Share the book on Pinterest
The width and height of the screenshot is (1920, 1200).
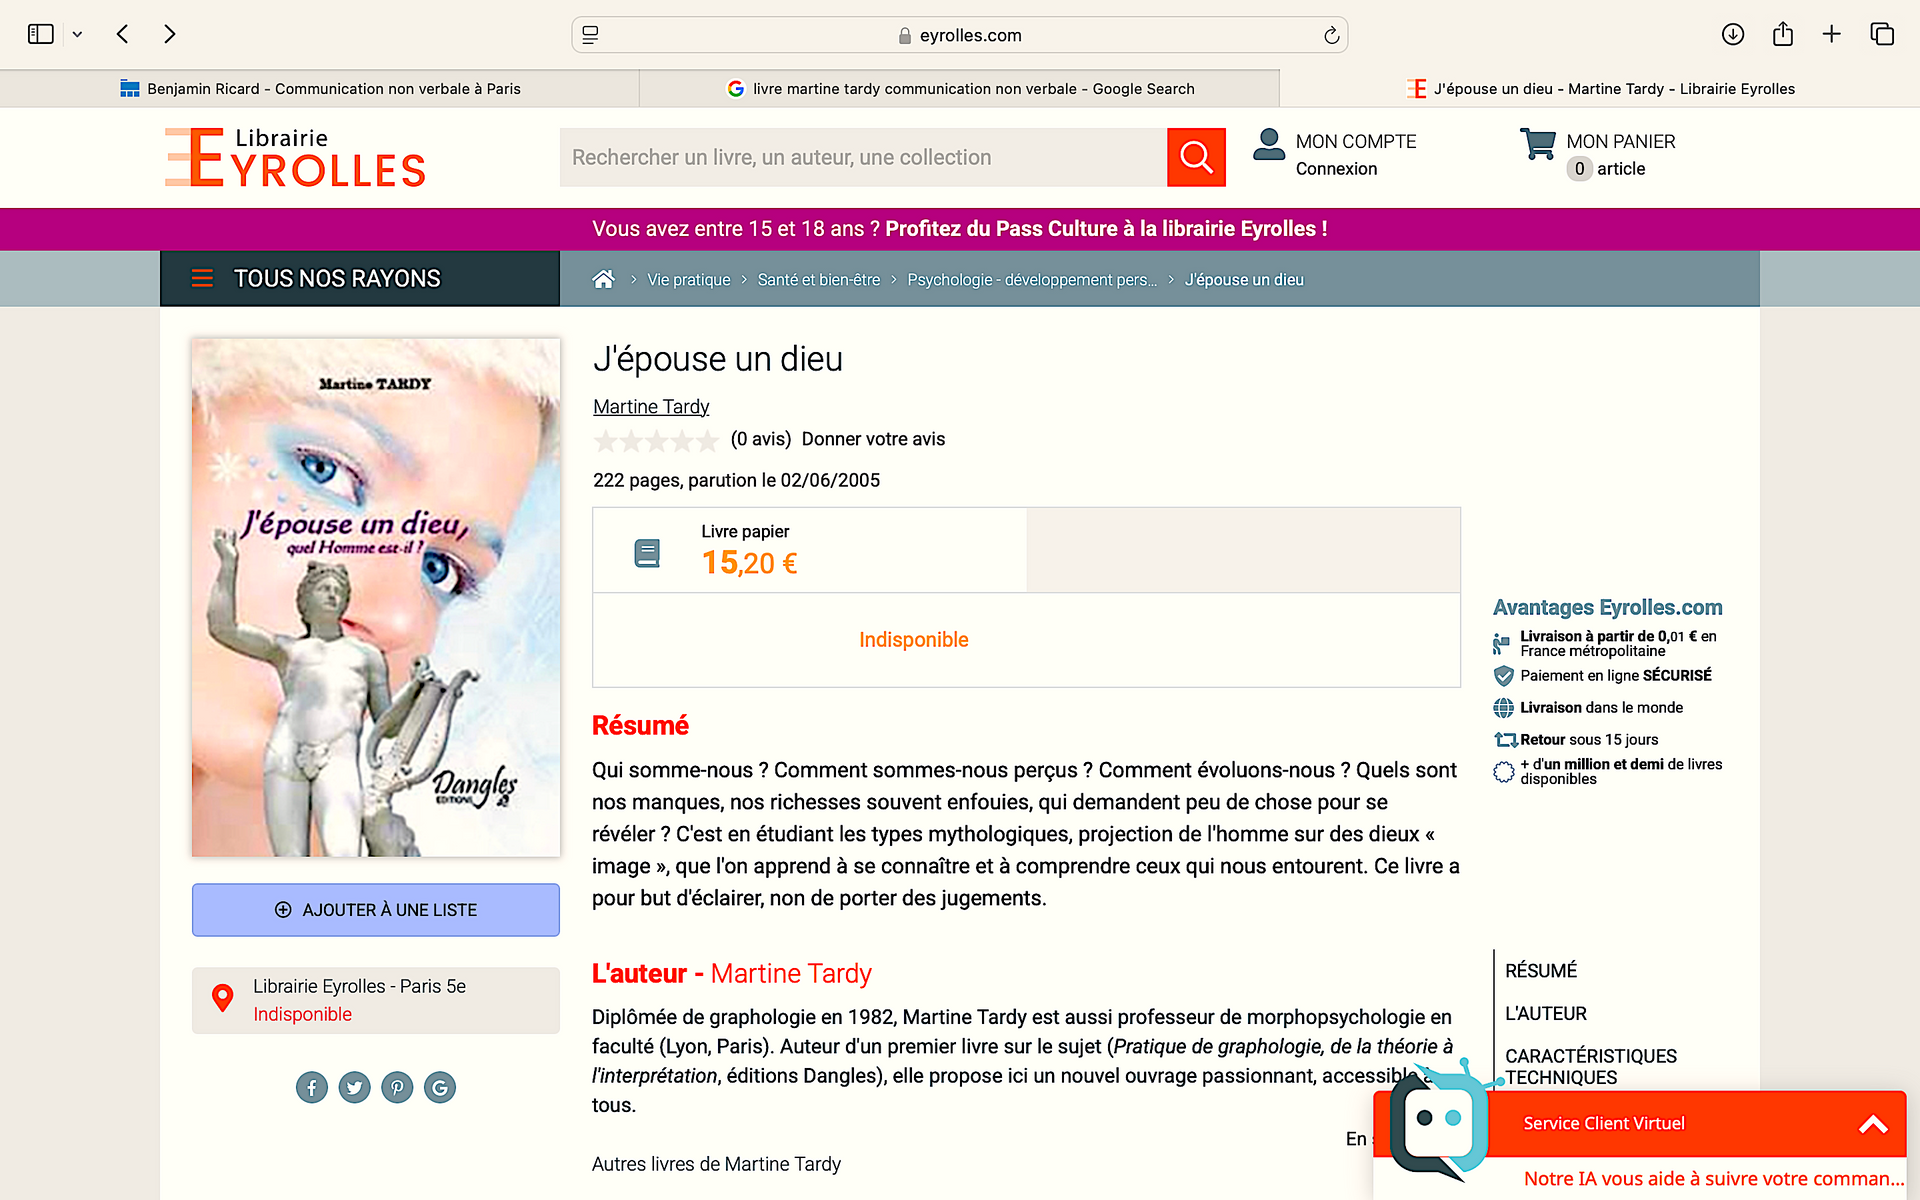tap(397, 1087)
